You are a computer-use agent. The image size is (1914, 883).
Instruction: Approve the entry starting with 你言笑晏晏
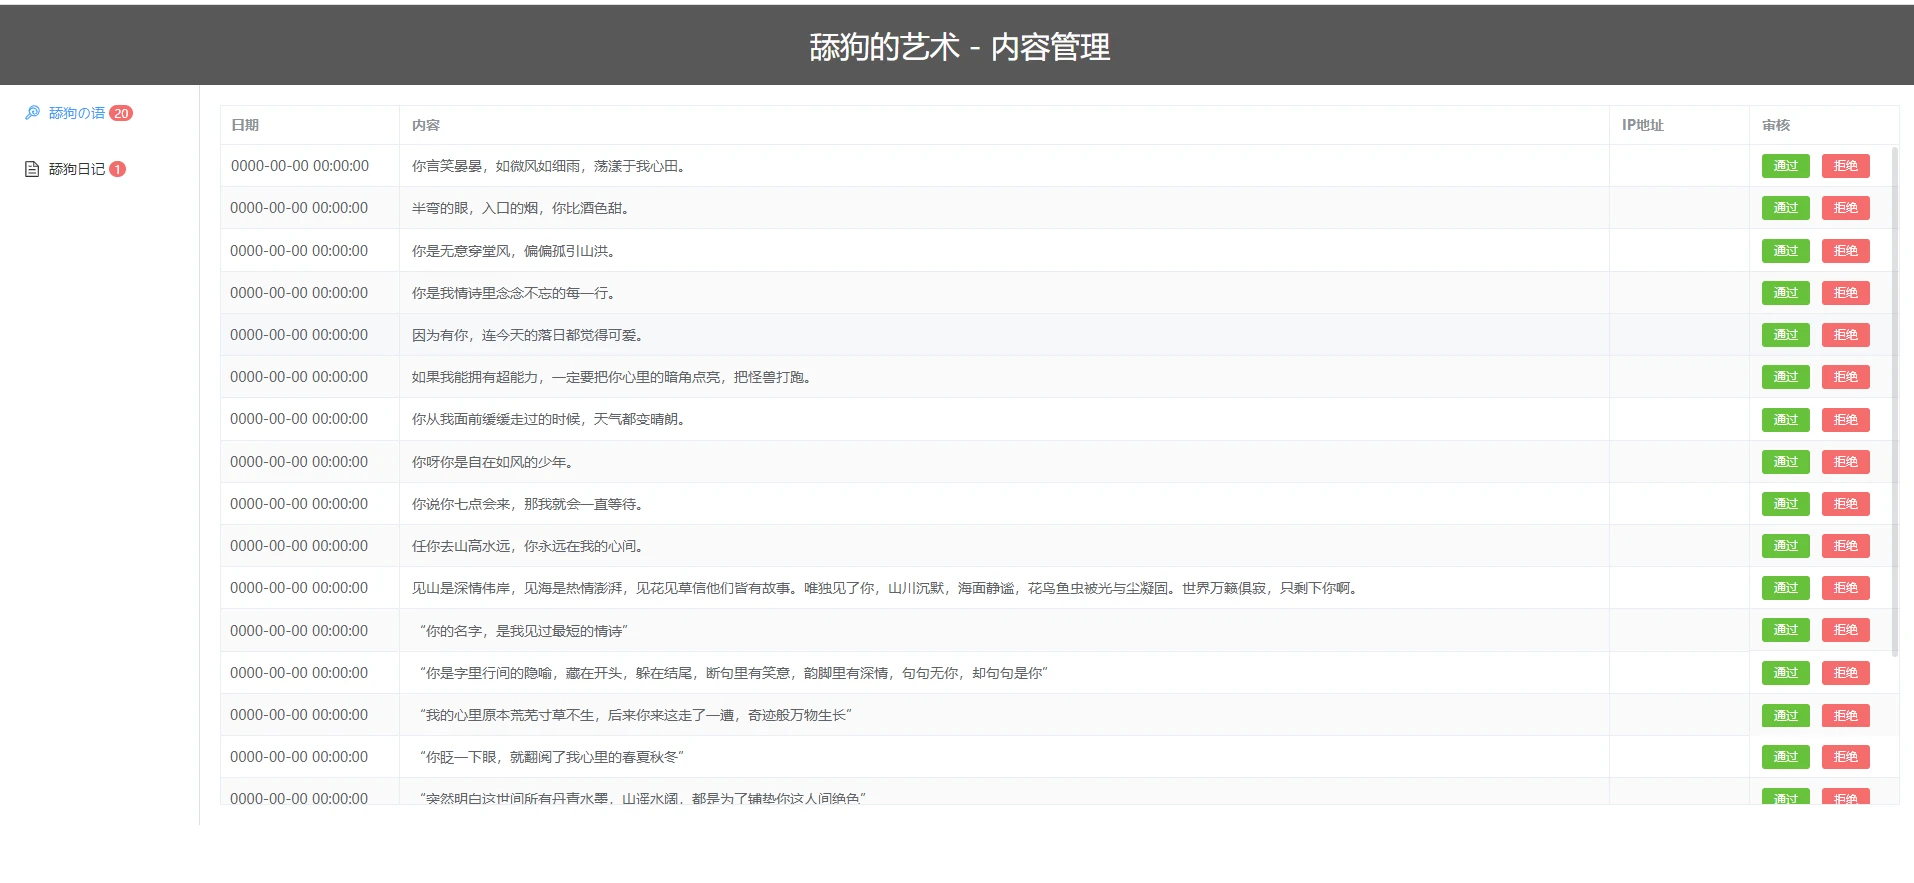click(1785, 166)
